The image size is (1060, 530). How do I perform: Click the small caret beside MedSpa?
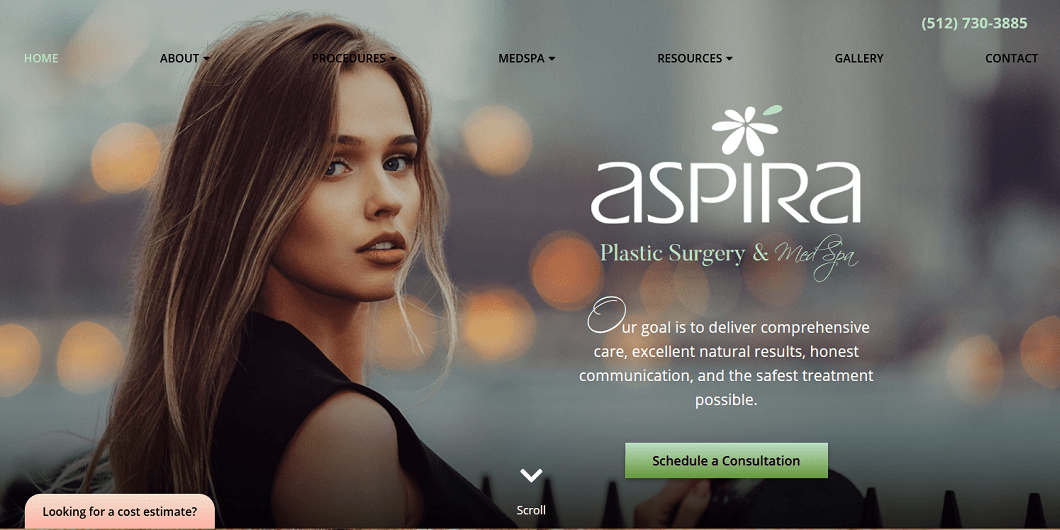(x=552, y=59)
